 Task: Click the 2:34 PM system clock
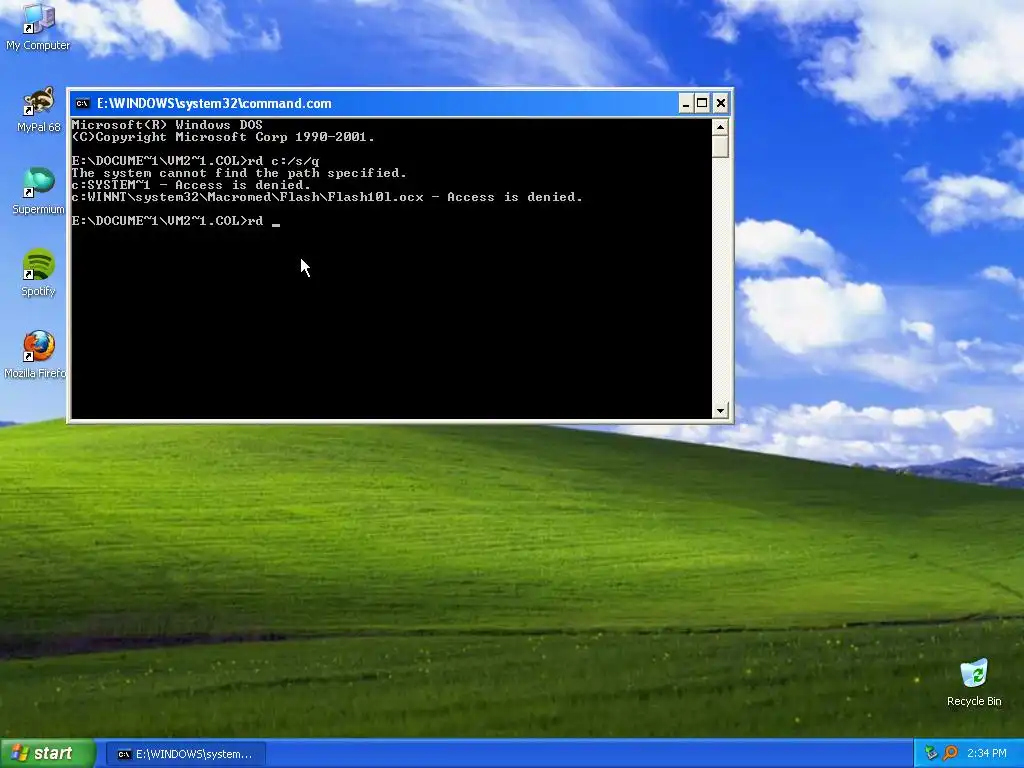point(987,753)
